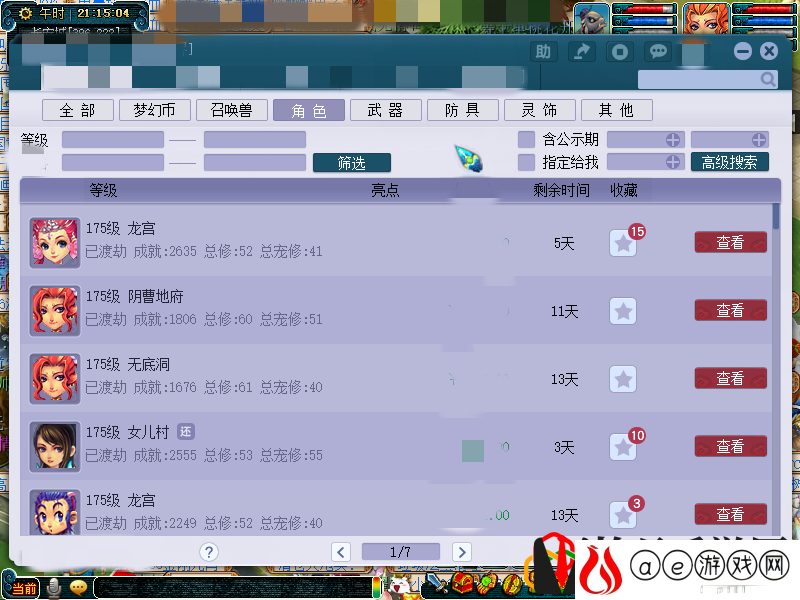Click the question mark help icon
This screenshot has width=800, height=600.
click(x=209, y=552)
